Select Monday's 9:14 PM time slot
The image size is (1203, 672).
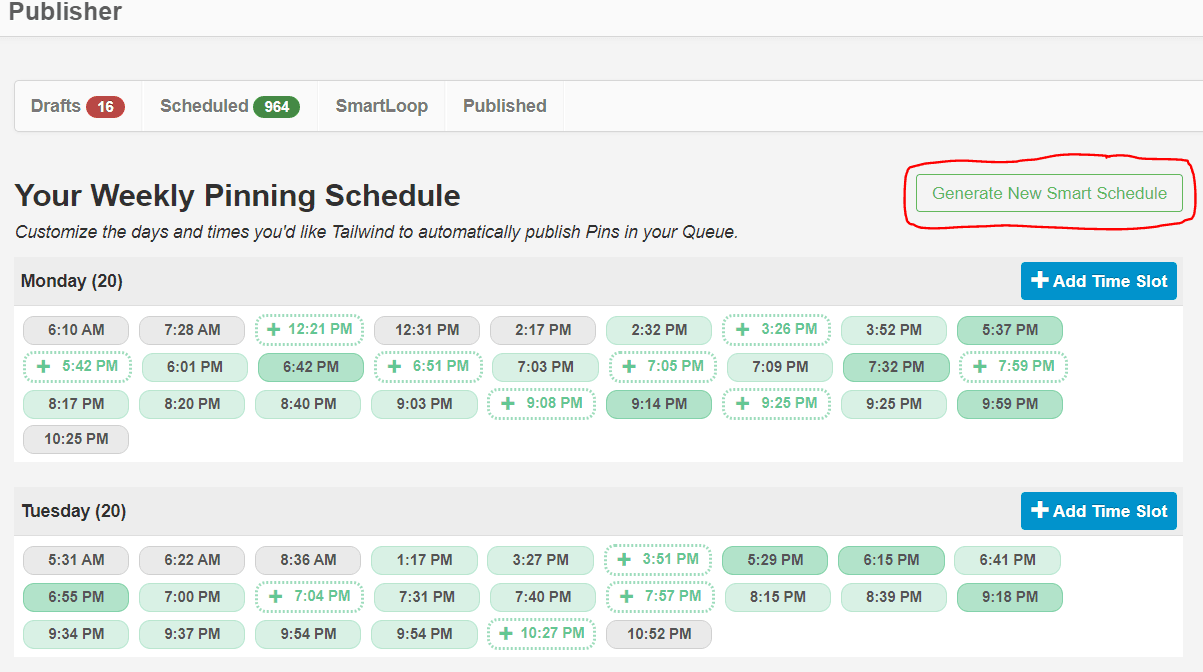pos(659,404)
